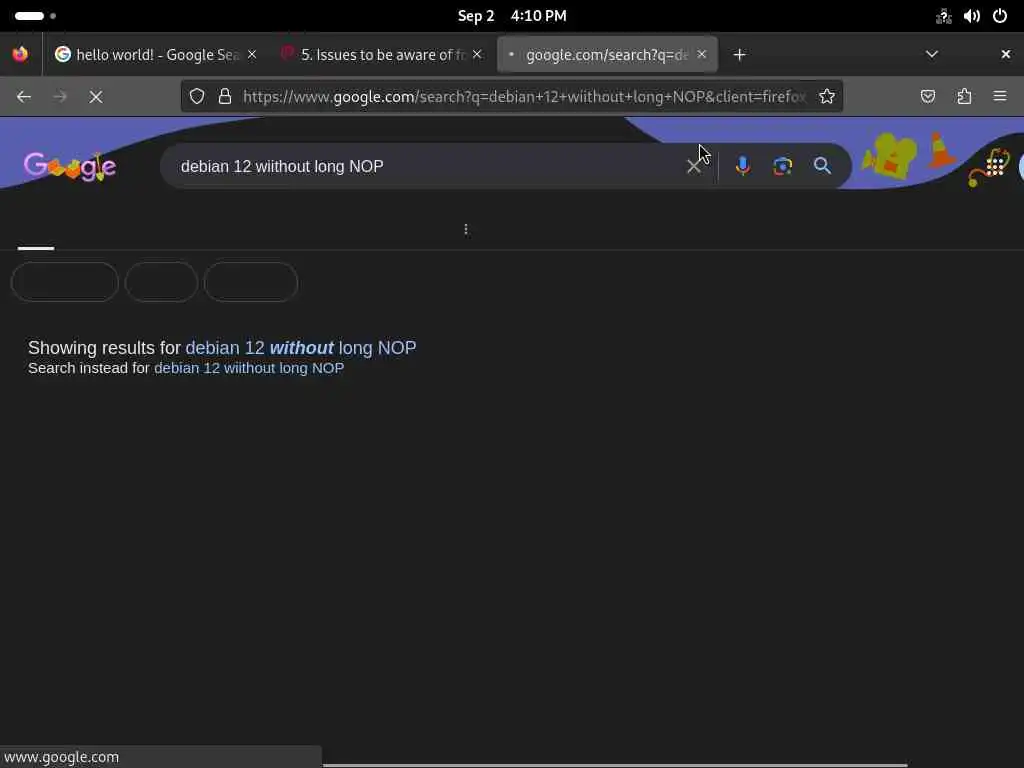Bookmark this page with the star
1024x768 pixels.
(x=827, y=97)
